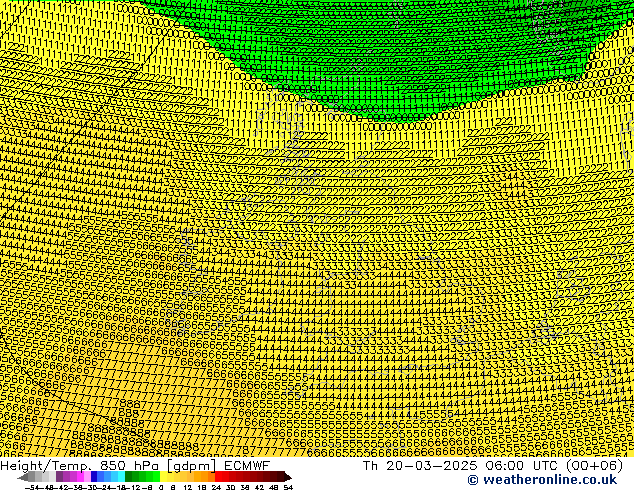Click the yellow swatch in the temperature legend
The height and width of the screenshot is (490, 634).
pyautogui.click(x=163, y=476)
